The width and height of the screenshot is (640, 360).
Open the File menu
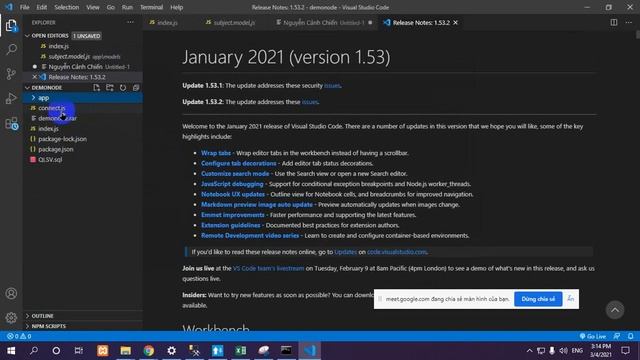(x=24, y=7)
